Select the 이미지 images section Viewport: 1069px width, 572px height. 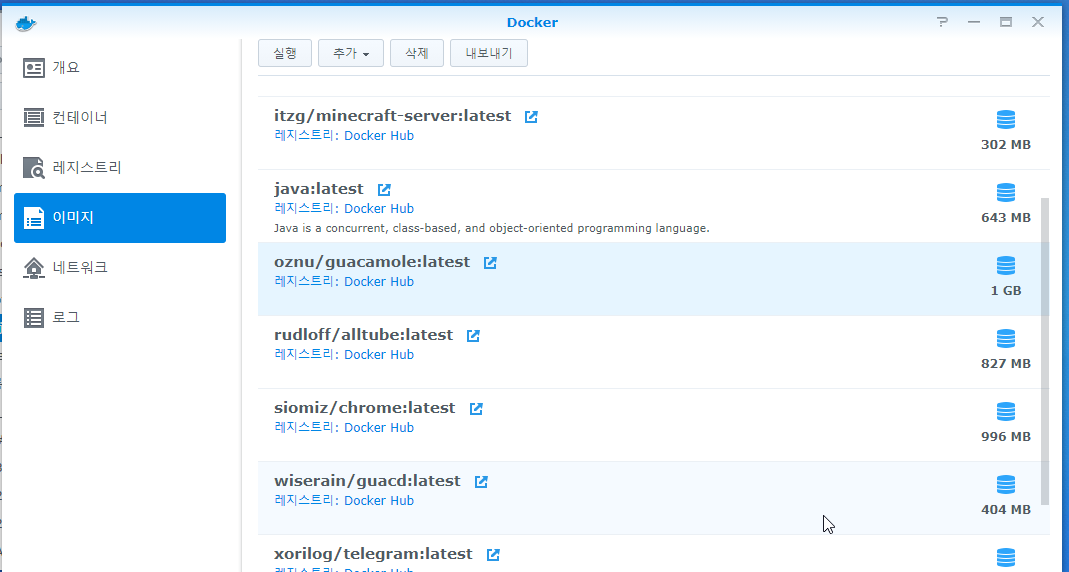(120, 217)
